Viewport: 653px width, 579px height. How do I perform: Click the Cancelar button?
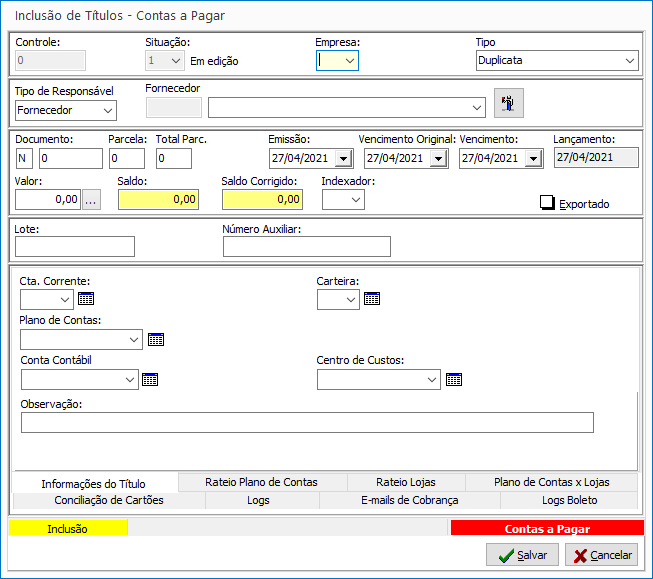point(601,555)
